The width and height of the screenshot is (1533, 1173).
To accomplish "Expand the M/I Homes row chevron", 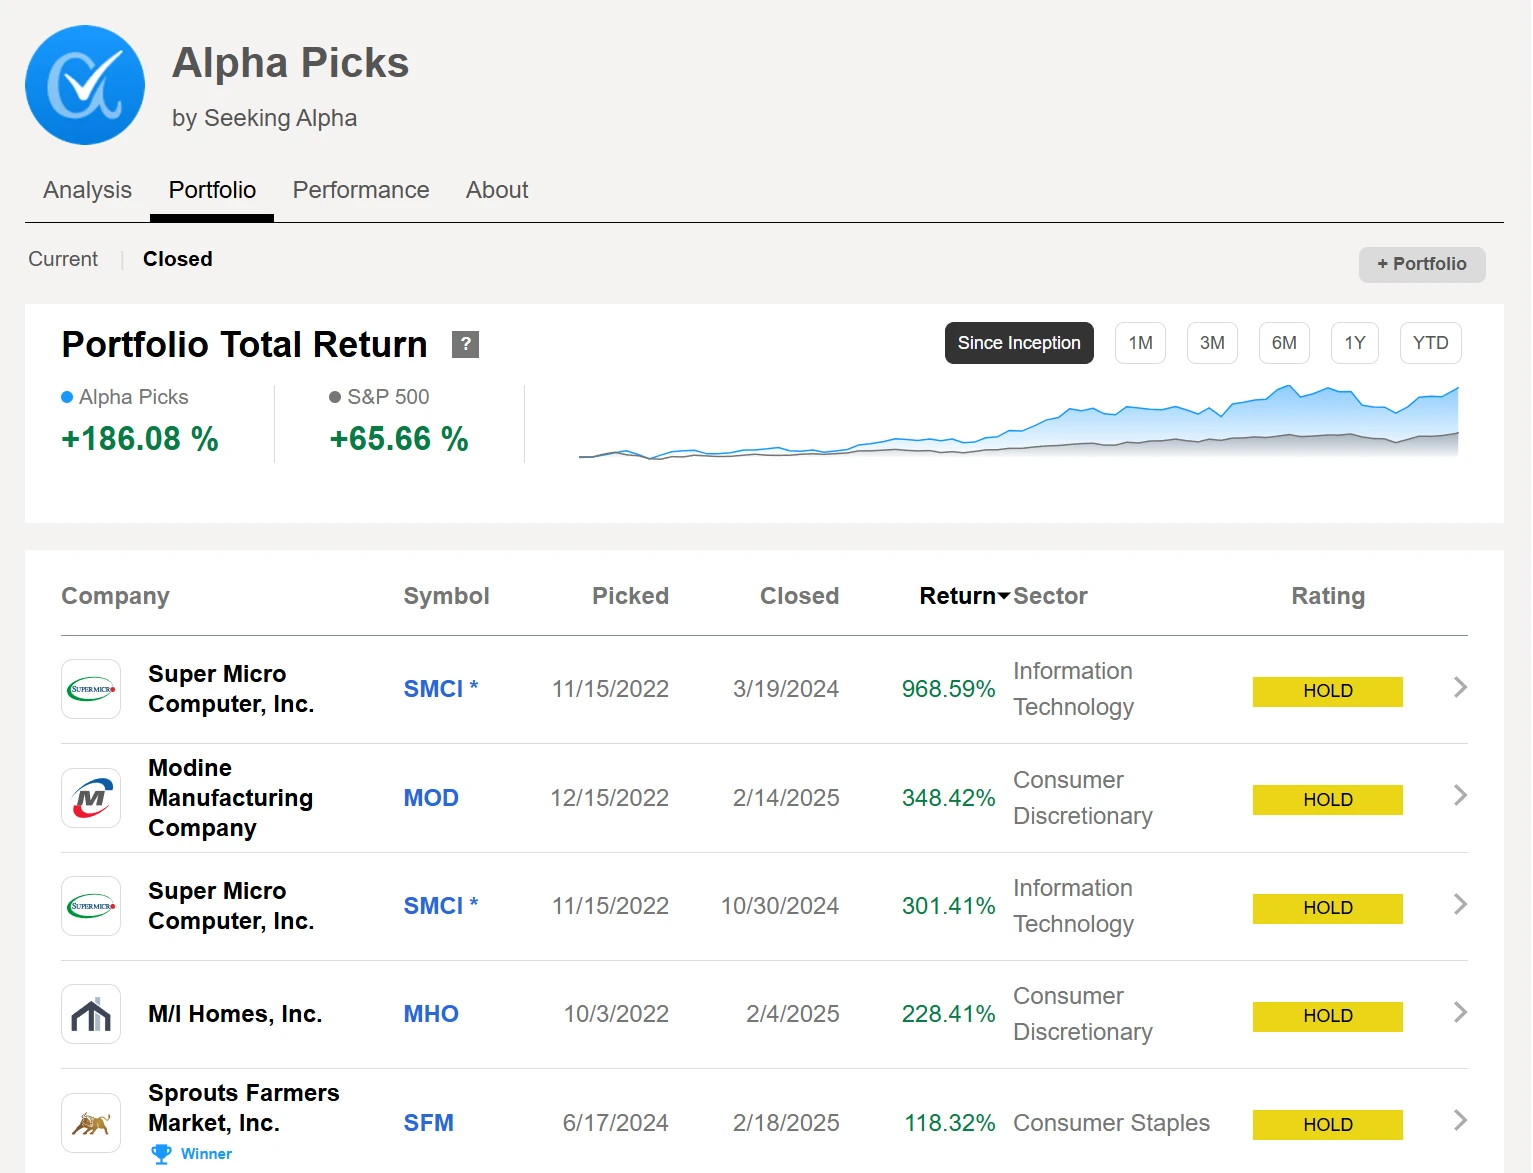I will 1460,1013.
